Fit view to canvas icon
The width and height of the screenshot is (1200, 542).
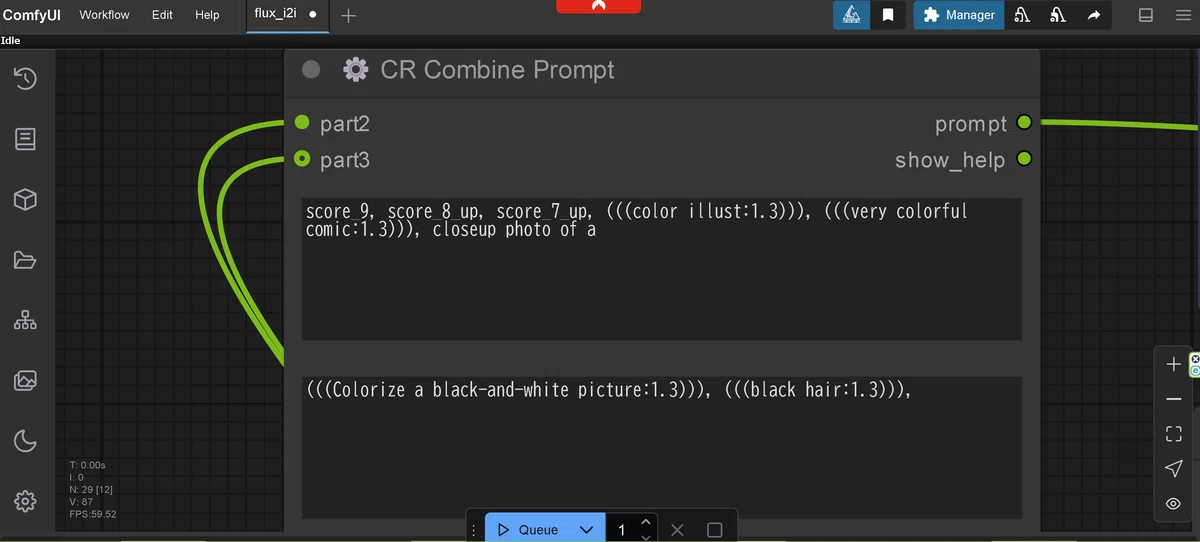coord(1174,434)
